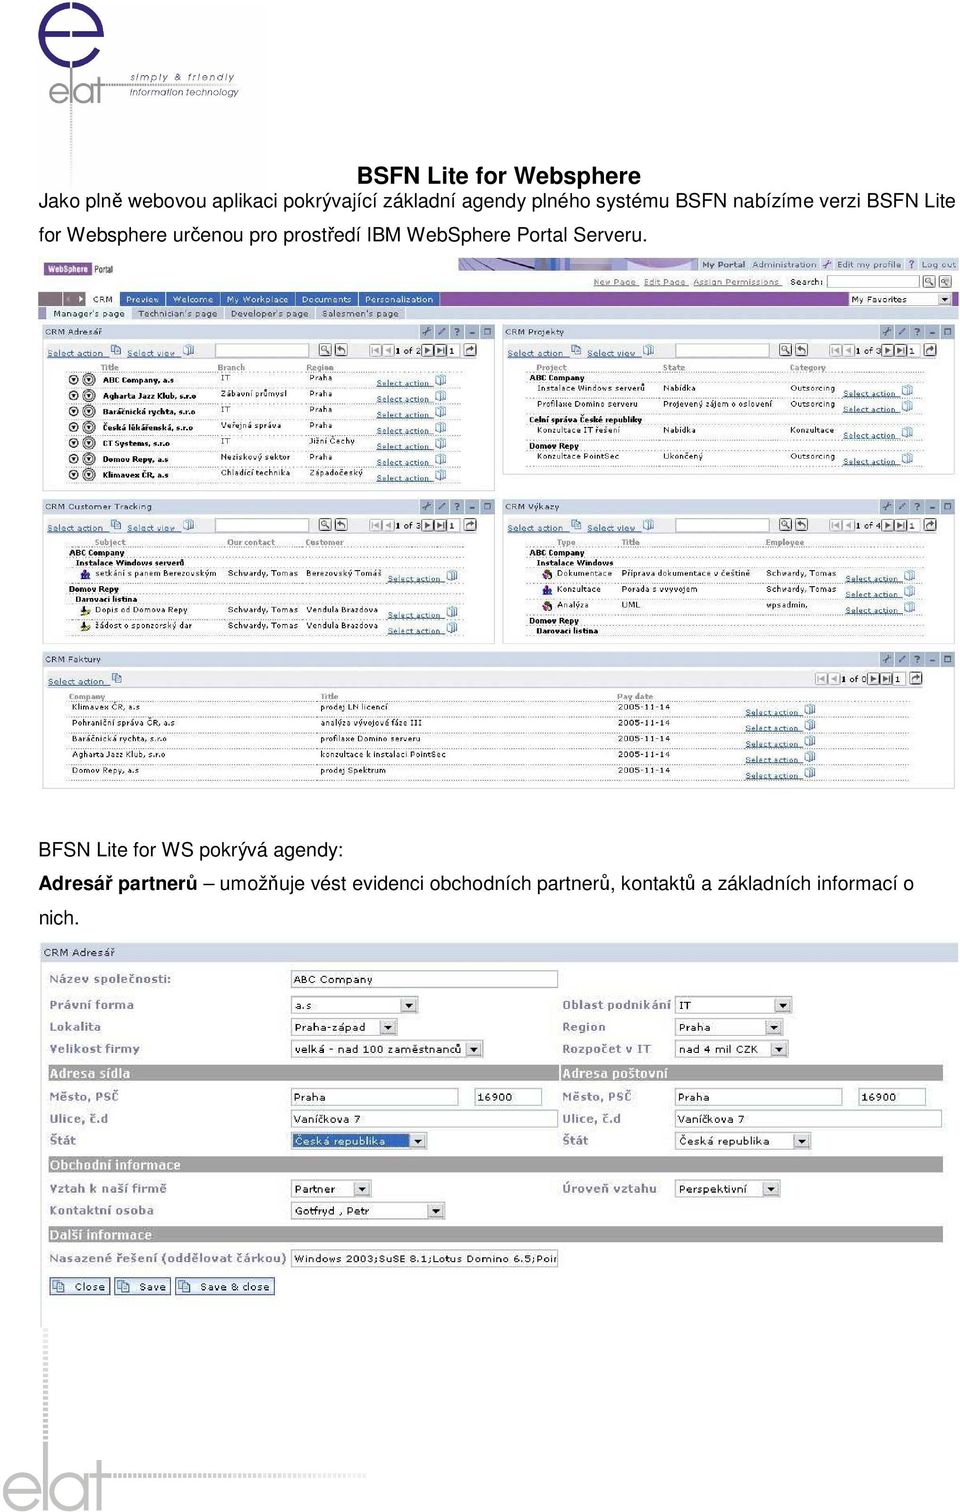The width and height of the screenshot is (960, 1512).
Task: Go-to-page arrow icon in CRM Projekty
Action: pos(930,350)
